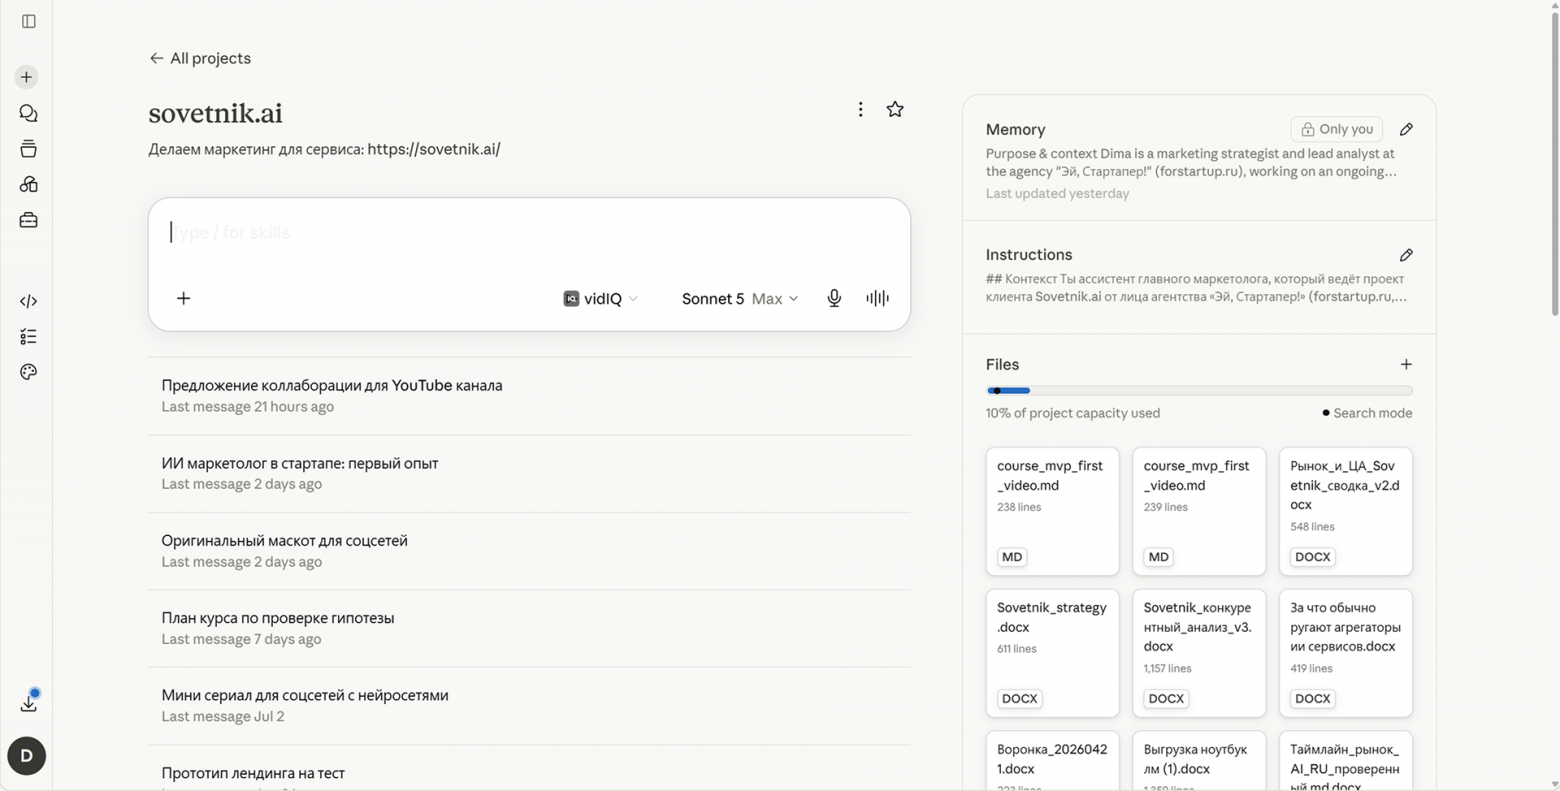Open the palette icon in the sidebar
Viewport: 1560px width, 791px height.
tap(28, 372)
